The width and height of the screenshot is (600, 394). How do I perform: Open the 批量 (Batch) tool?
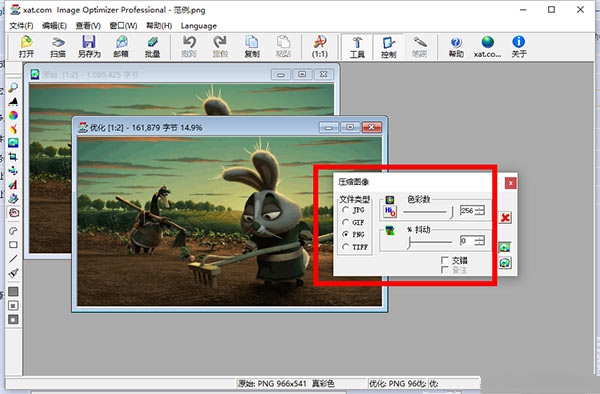[152, 47]
